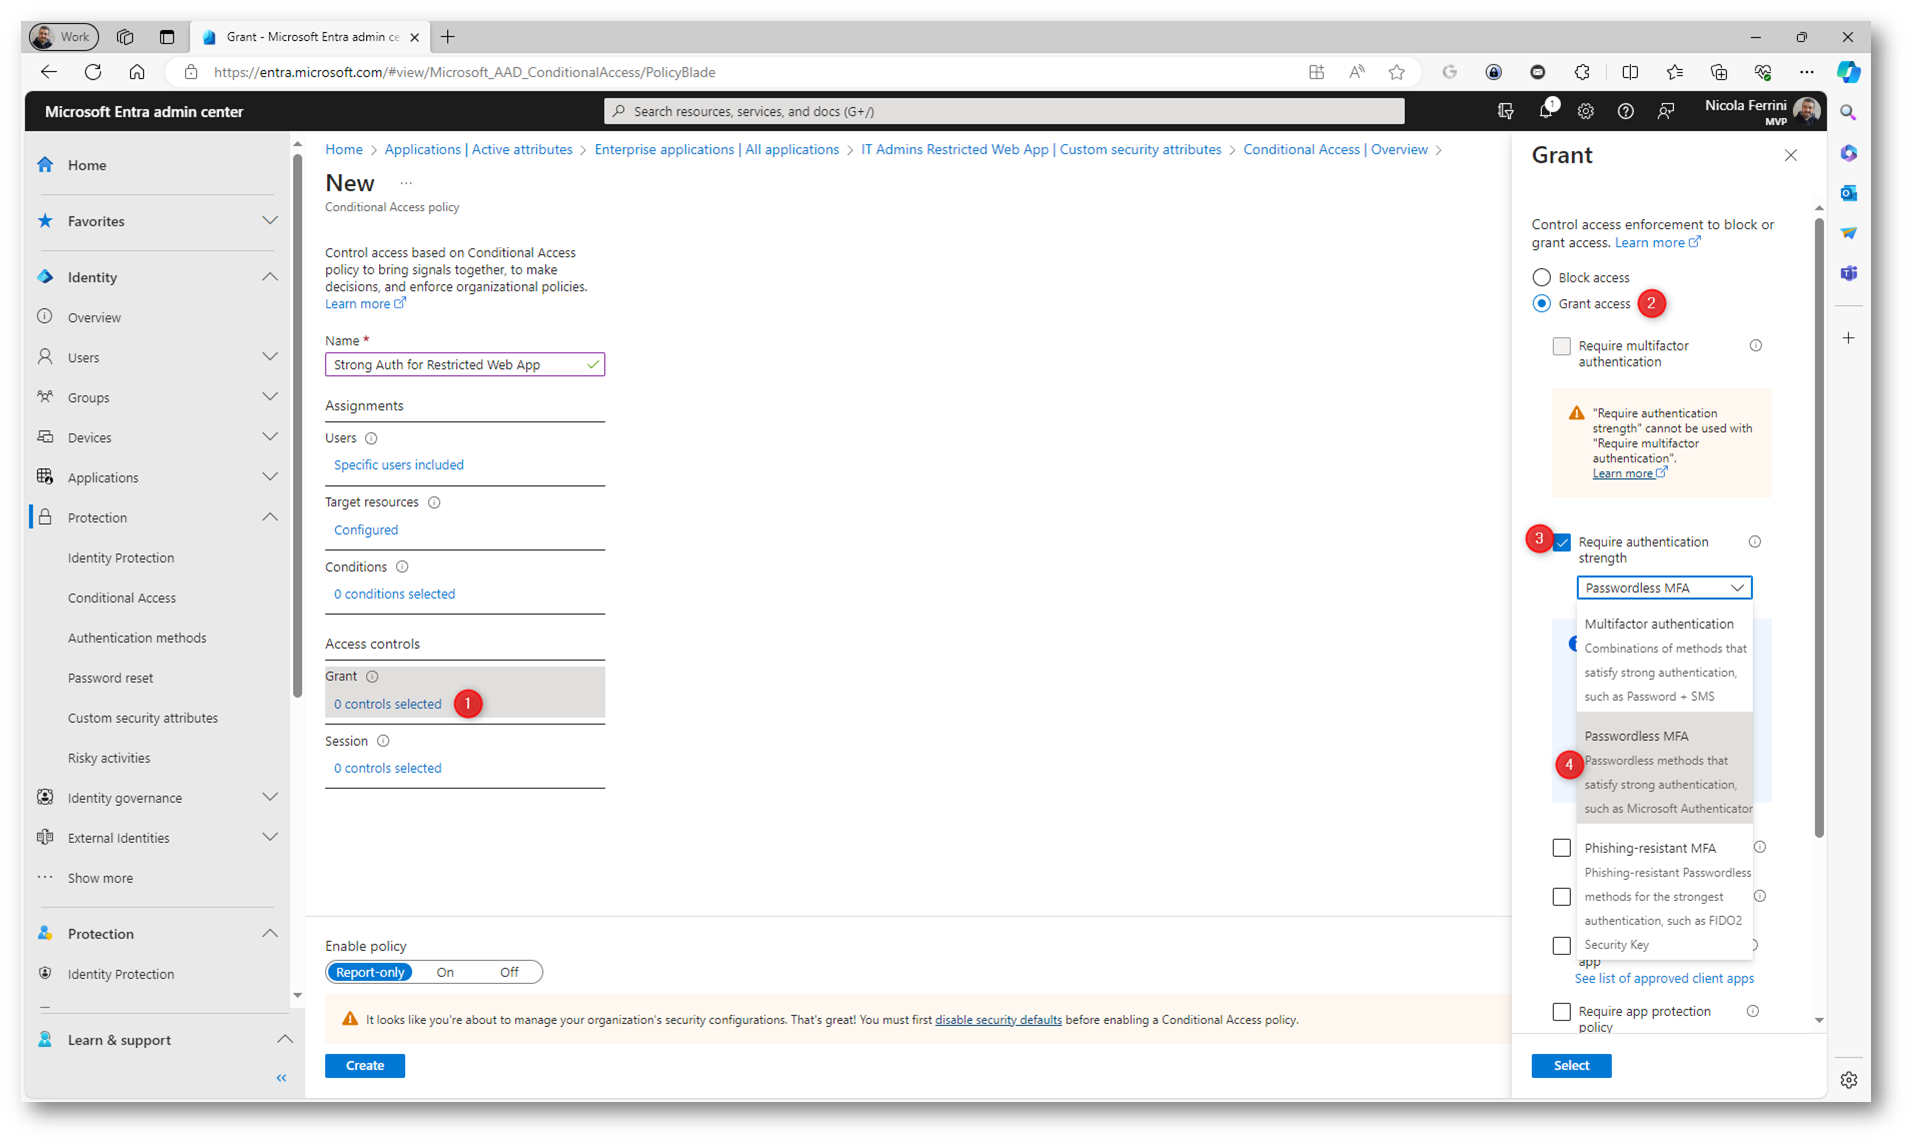This screenshot has width=1913, height=1144.
Task: Open the Cloud Shell icon in header
Action: tap(1506, 111)
